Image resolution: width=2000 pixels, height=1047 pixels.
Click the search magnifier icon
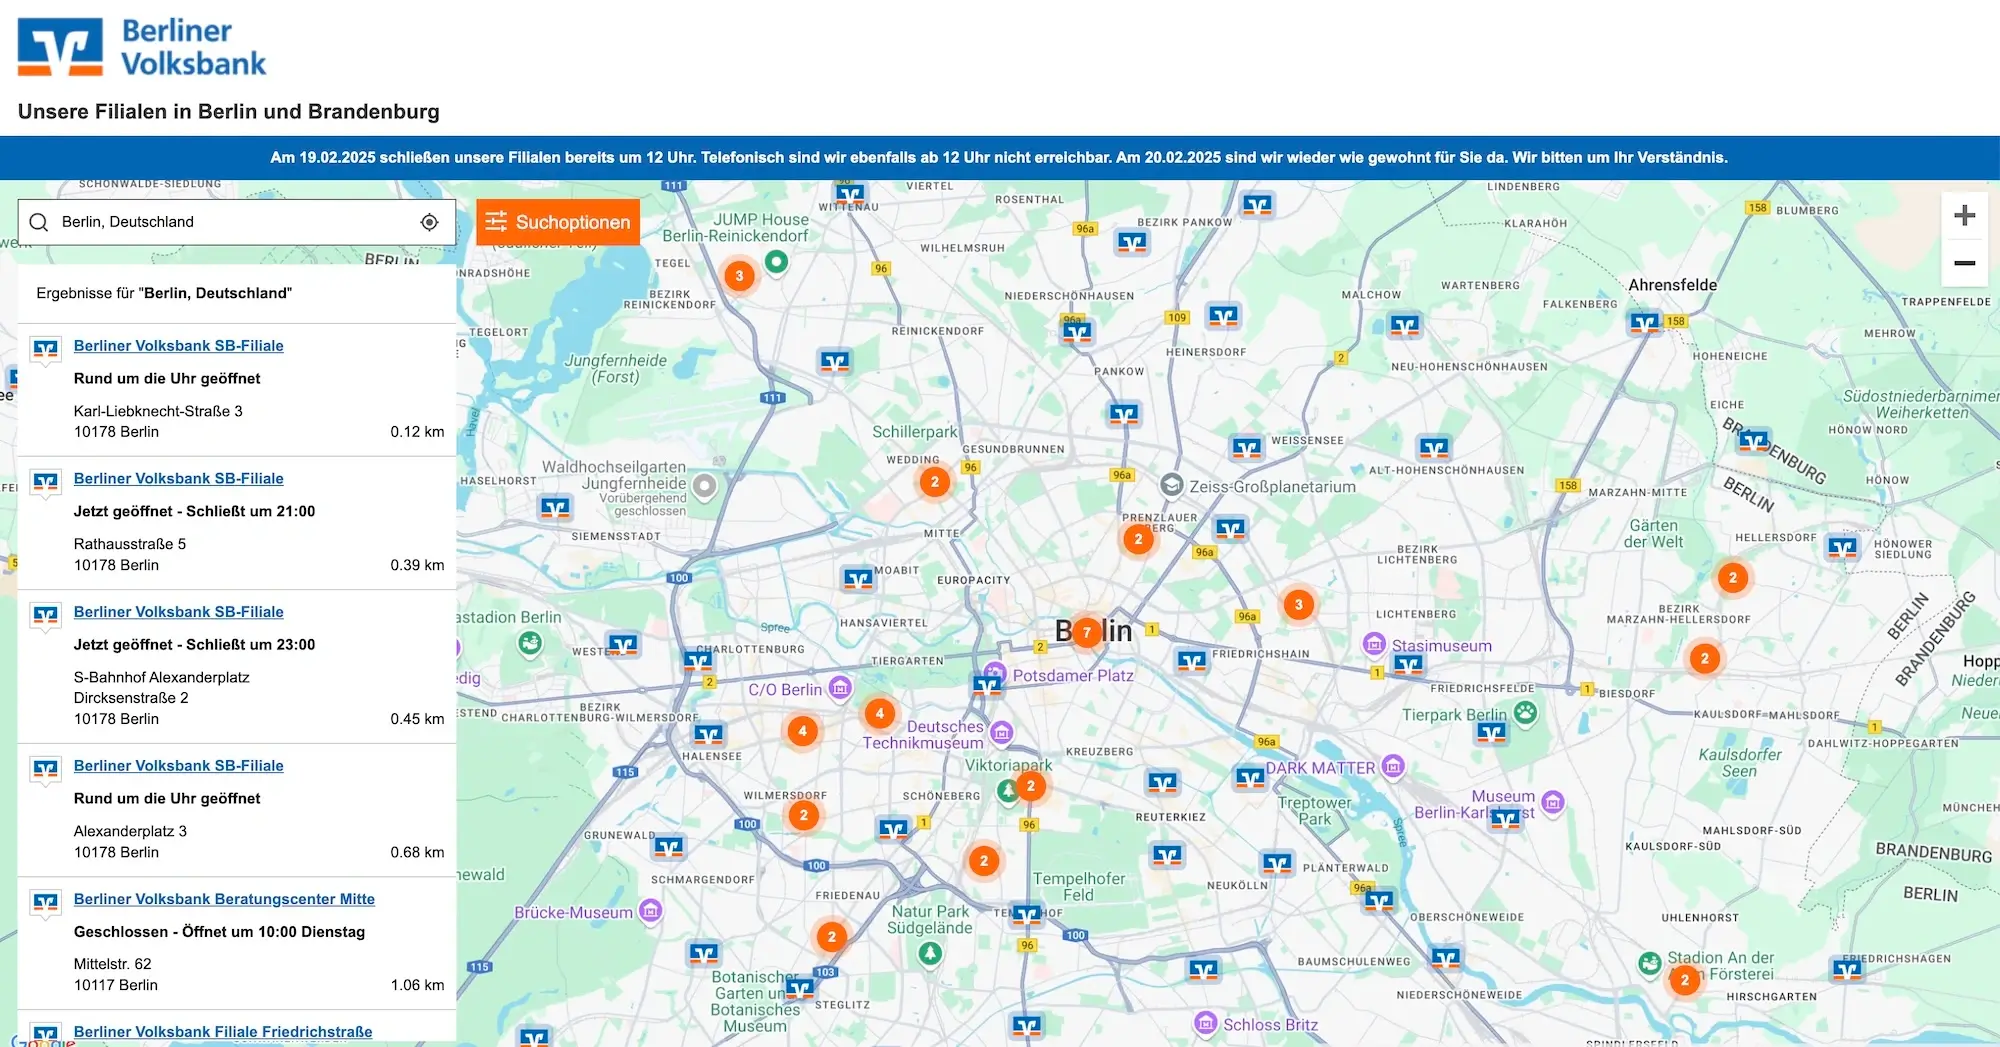pos(39,222)
